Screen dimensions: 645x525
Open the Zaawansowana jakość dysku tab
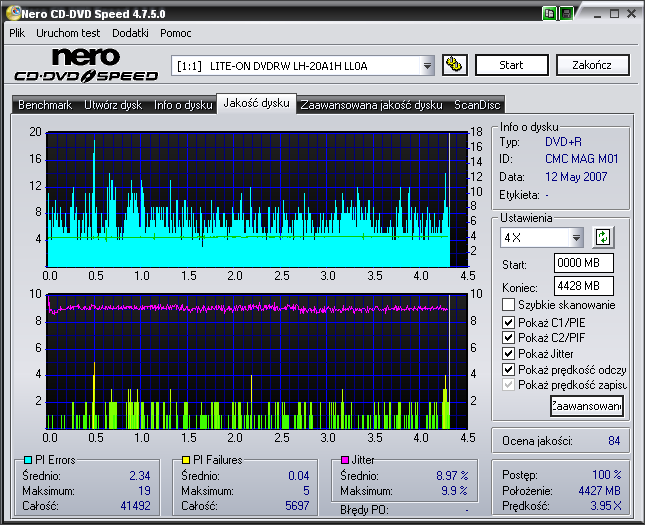[371, 105]
